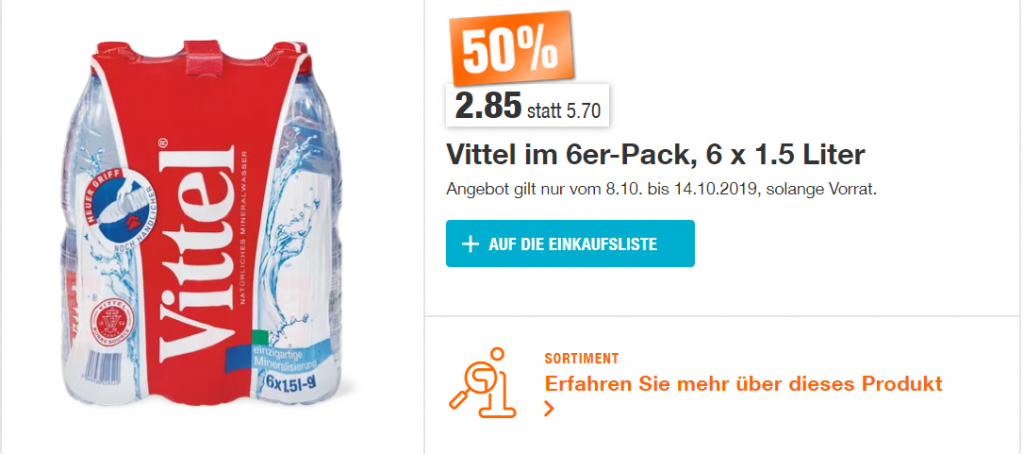Add Vittel via 'Auf die Einkaufsliste' button
Screen dimensions: 1024x454
[570, 244]
